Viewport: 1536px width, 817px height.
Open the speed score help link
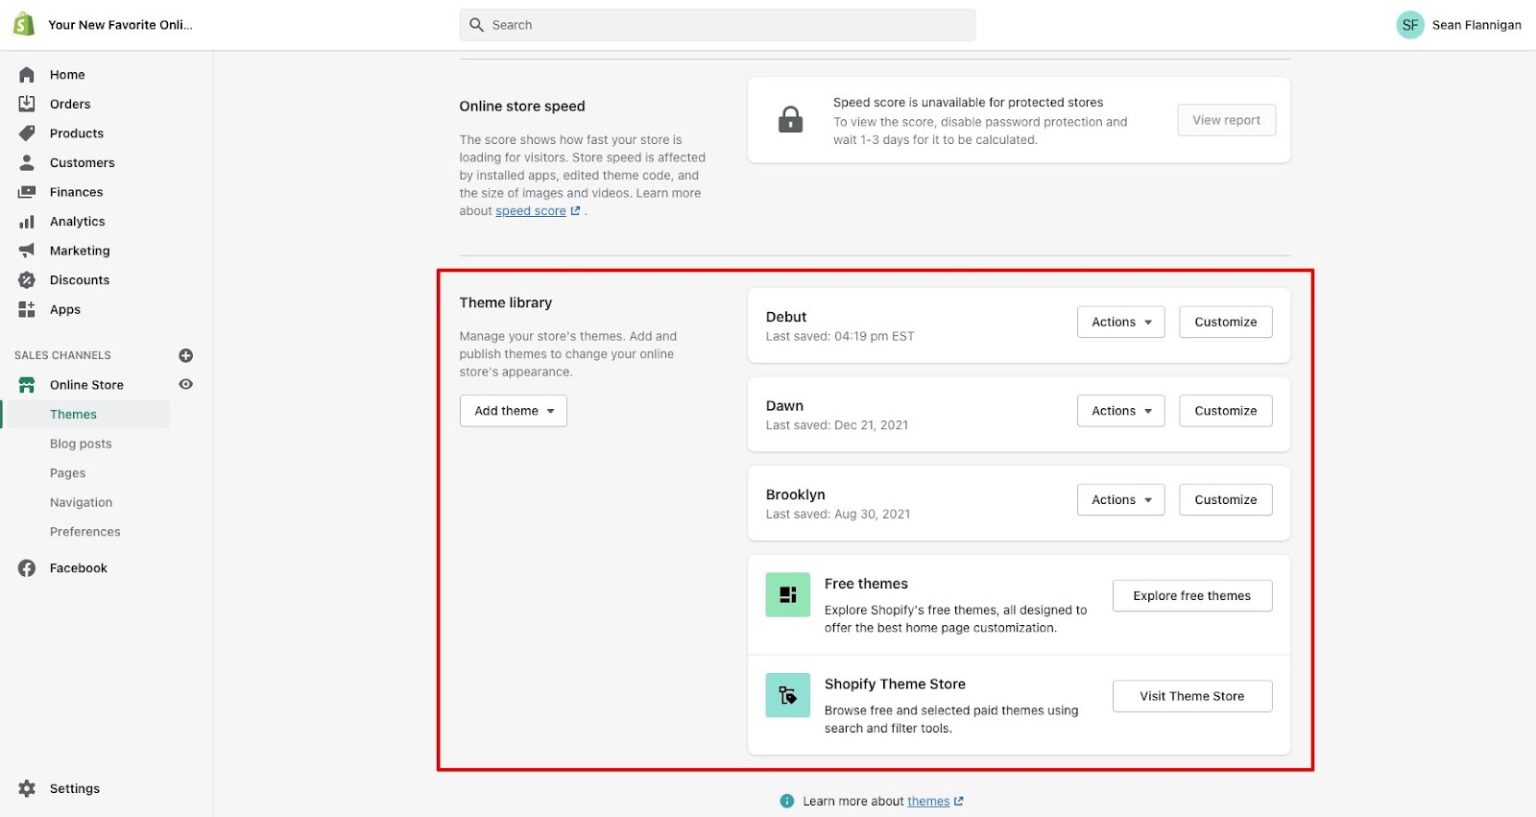coord(531,211)
